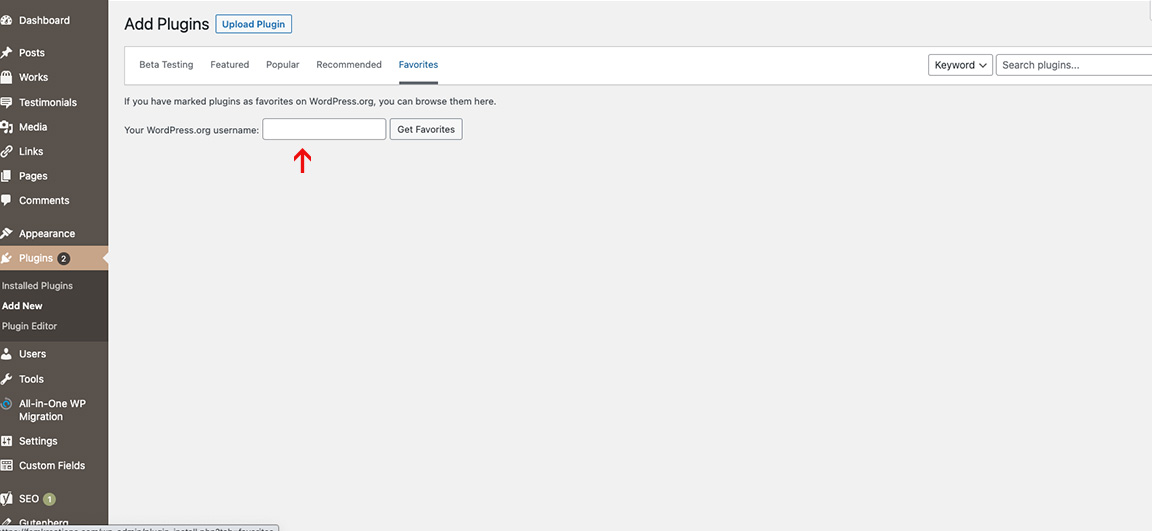
Task: Open the Tools menu label
Action: [32, 379]
